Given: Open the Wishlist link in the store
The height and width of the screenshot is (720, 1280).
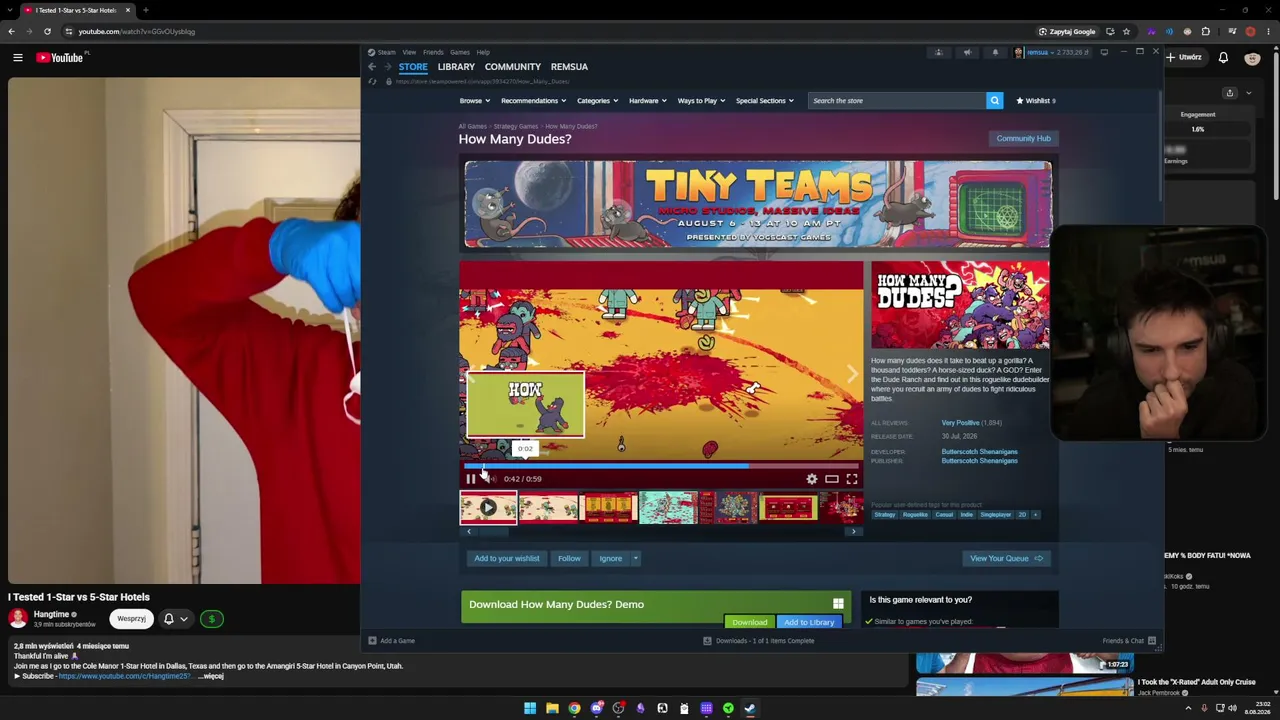Looking at the screenshot, I should [1035, 100].
